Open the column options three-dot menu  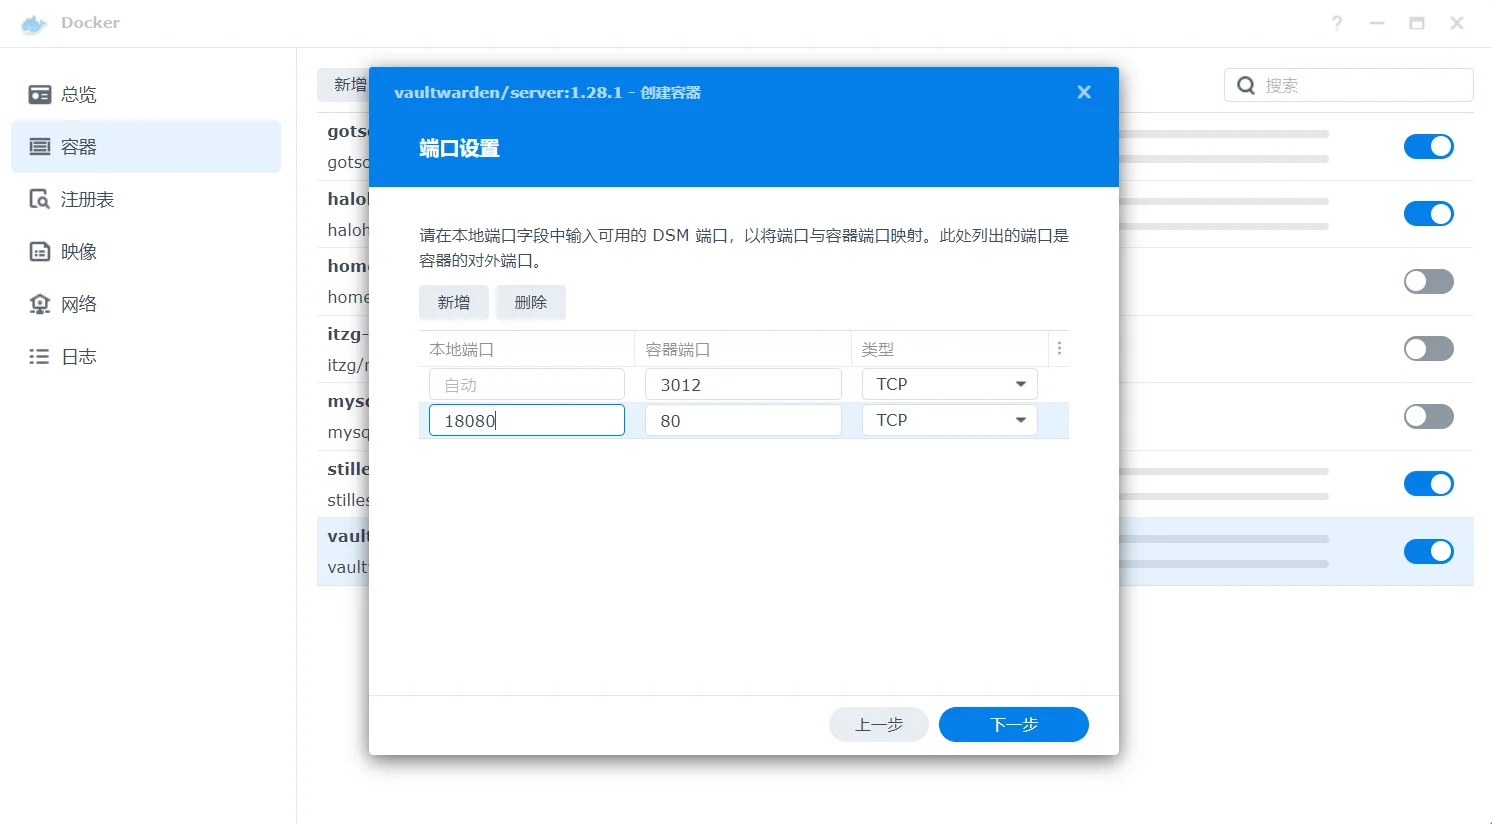(1059, 349)
